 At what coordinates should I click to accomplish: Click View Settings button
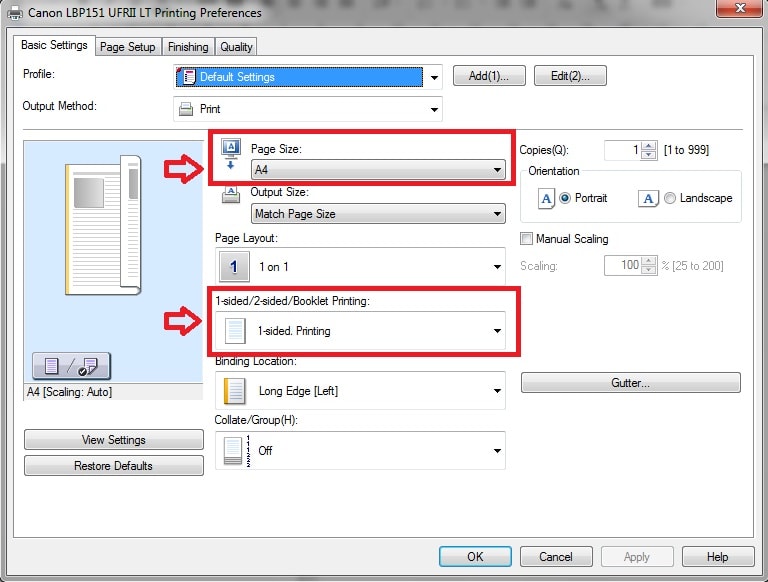pyautogui.click(x=114, y=440)
